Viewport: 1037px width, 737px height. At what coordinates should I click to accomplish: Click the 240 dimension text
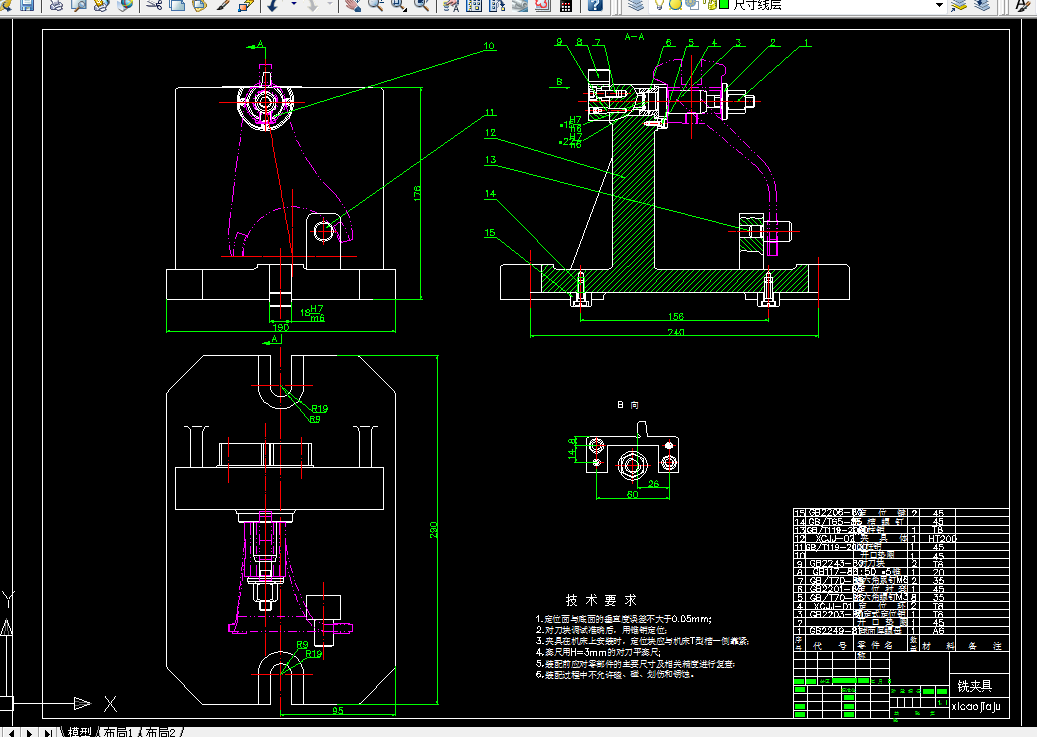675,332
